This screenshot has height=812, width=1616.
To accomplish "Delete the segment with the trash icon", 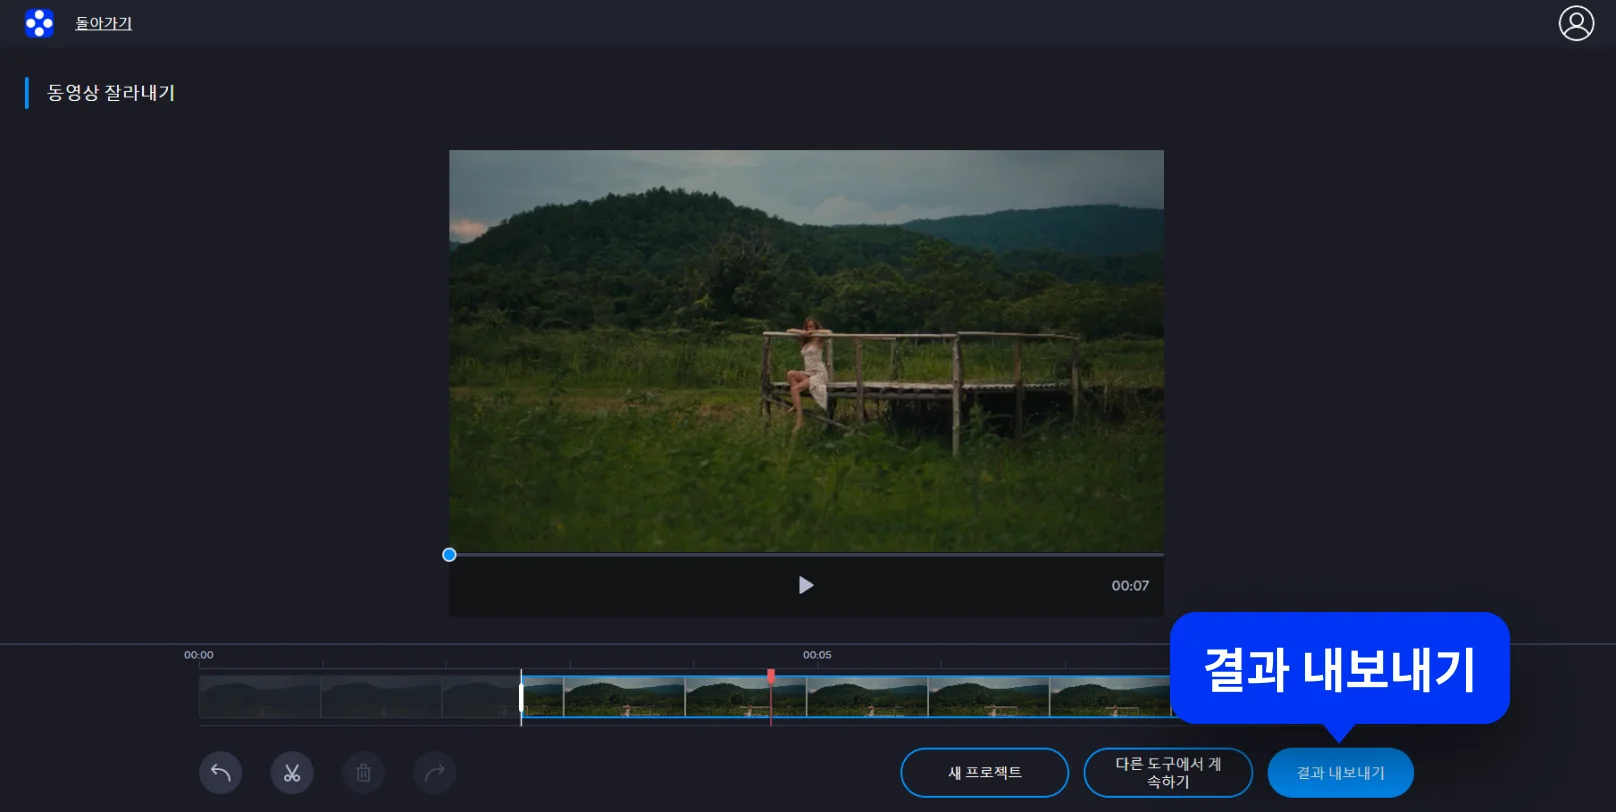I will pyautogui.click(x=364, y=773).
